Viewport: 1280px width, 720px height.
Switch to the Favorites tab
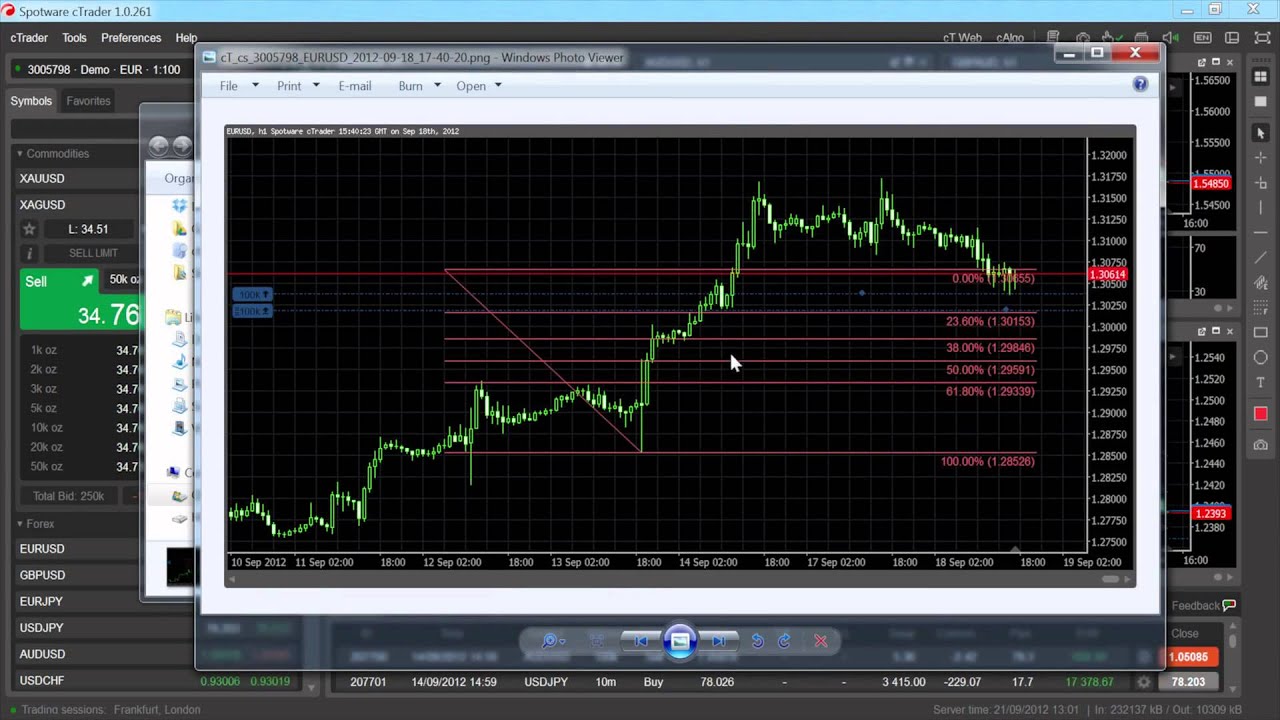[88, 101]
